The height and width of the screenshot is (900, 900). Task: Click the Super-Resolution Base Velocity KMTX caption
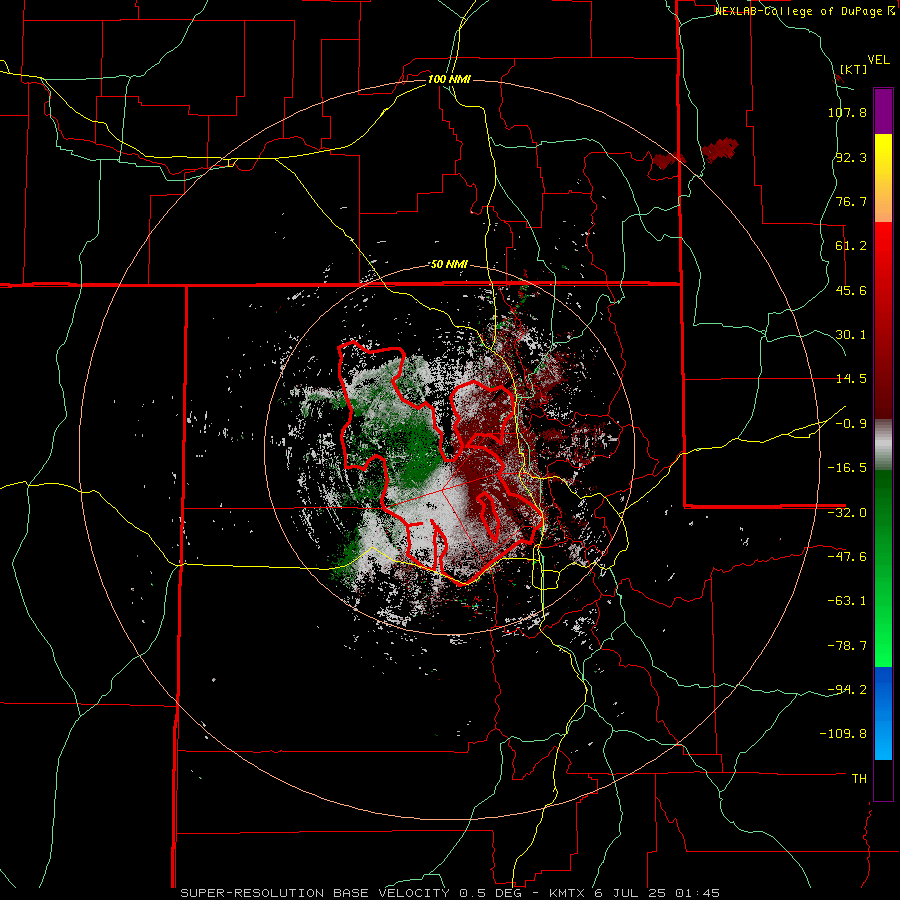450,893
